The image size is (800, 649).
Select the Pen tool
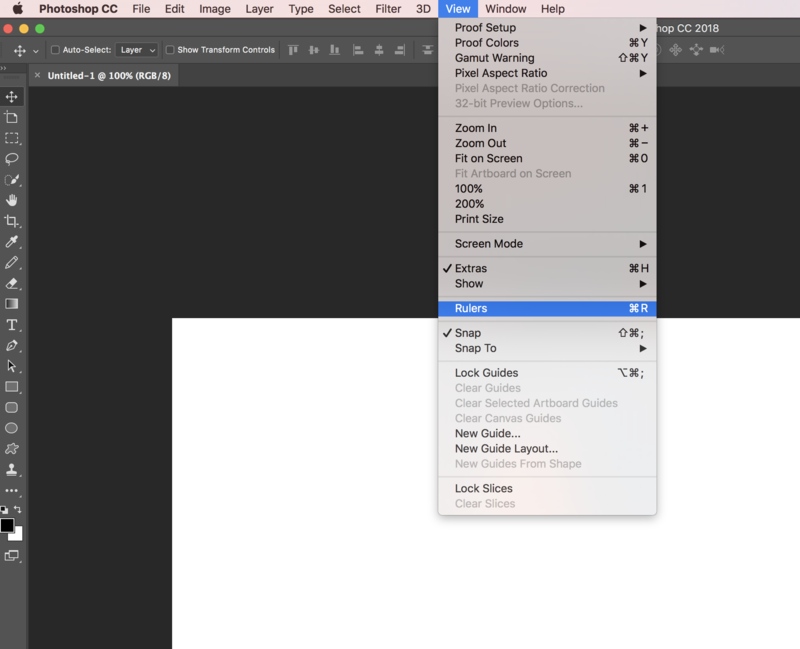(11, 345)
